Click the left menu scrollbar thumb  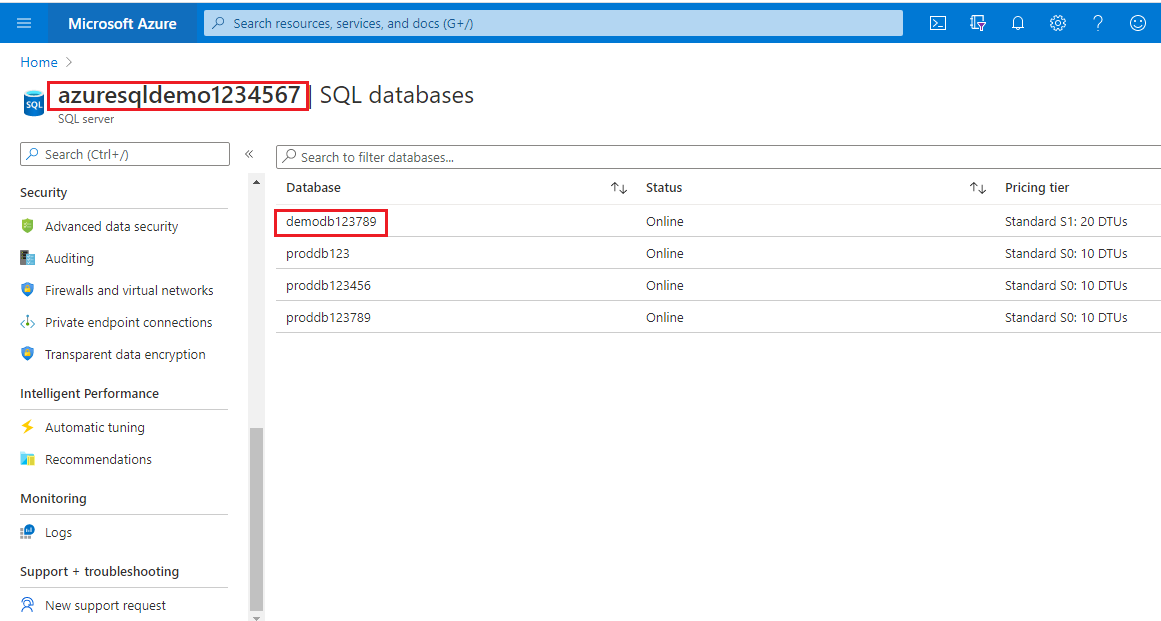click(x=256, y=518)
